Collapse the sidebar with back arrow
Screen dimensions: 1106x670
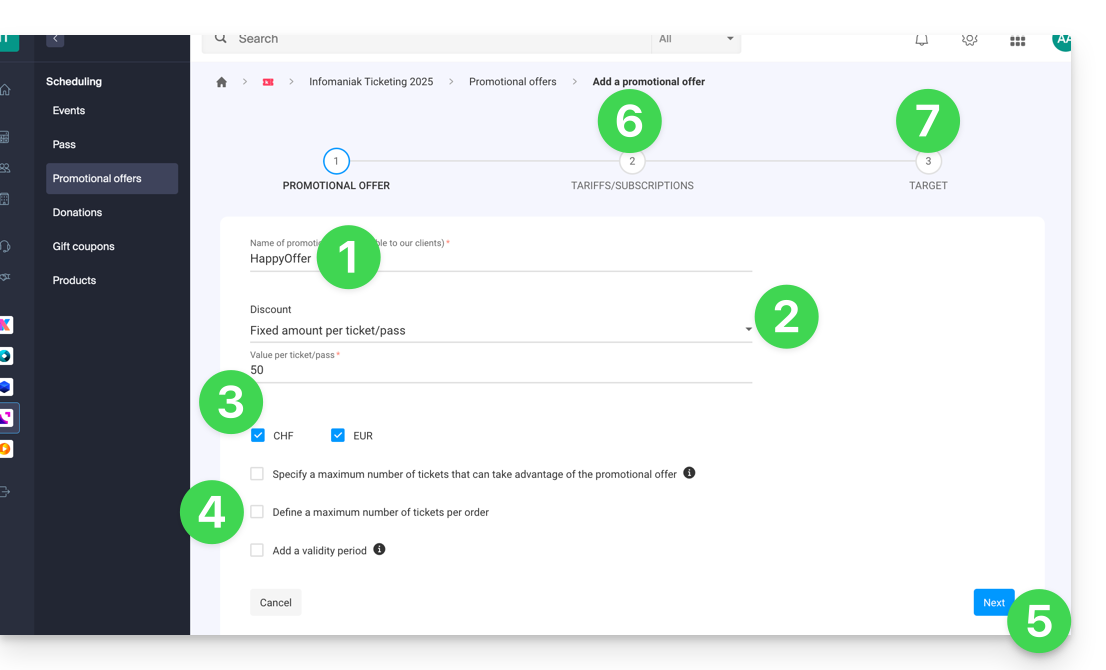pos(55,39)
